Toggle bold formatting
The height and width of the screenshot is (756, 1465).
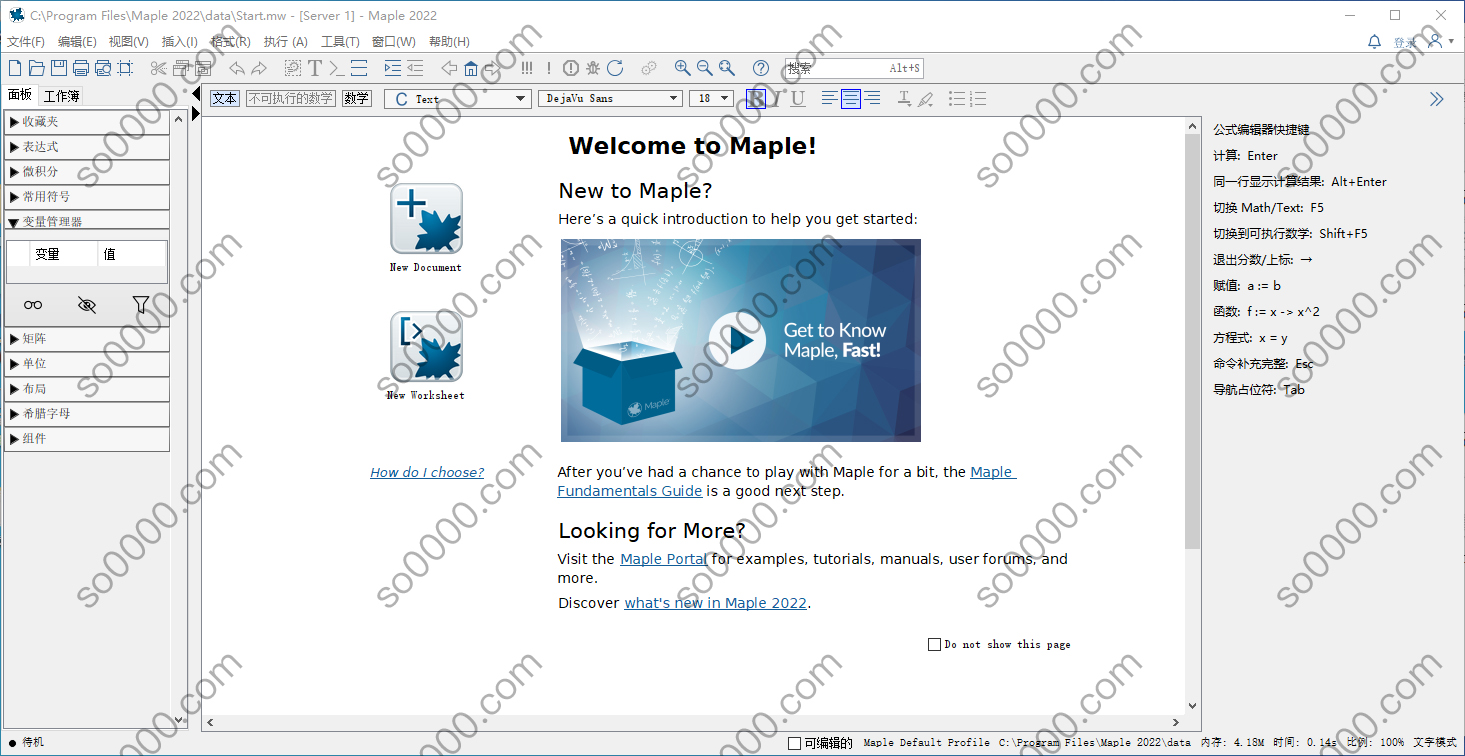point(757,98)
